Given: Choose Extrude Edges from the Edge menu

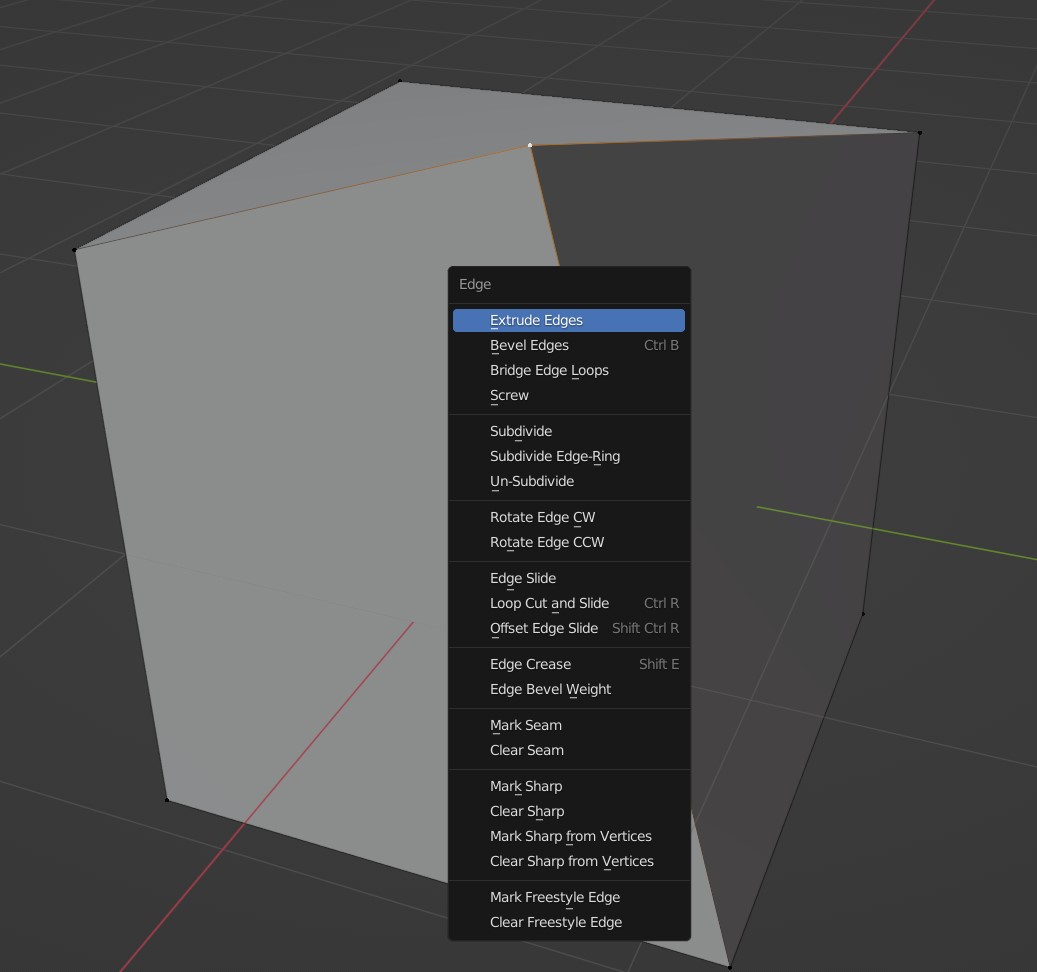Looking at the screenshot, I should pyautogui.click(x=569, y=320).
